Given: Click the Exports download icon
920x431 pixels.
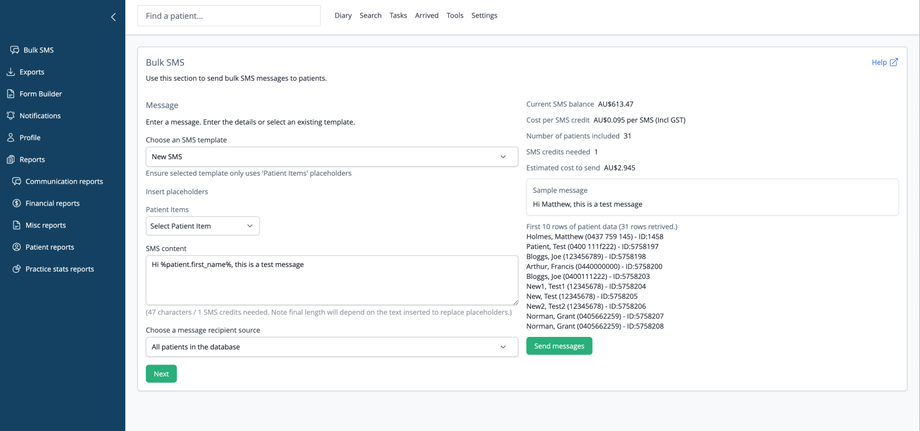Looking at the screenshot, I should [11, 72].
